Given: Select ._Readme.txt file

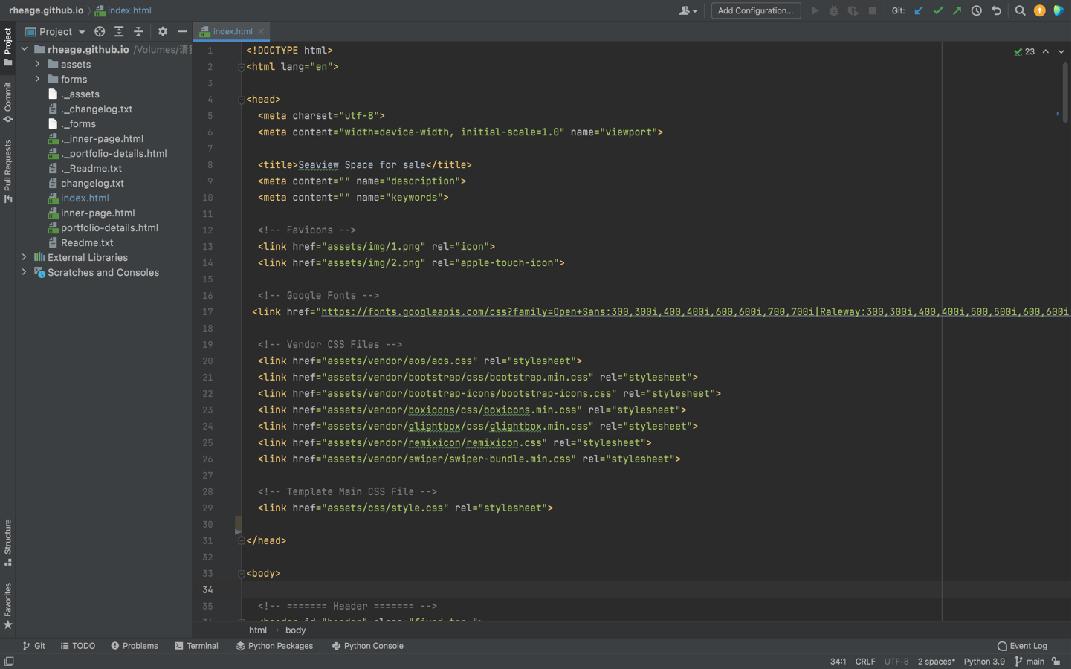Looking at the screenshot, I should coord(85,169).
